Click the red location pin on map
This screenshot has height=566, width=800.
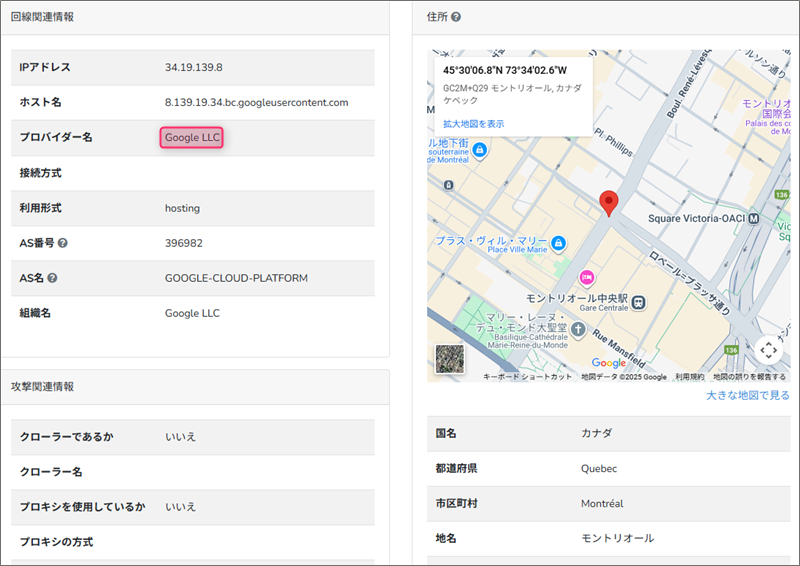(609, 203)
